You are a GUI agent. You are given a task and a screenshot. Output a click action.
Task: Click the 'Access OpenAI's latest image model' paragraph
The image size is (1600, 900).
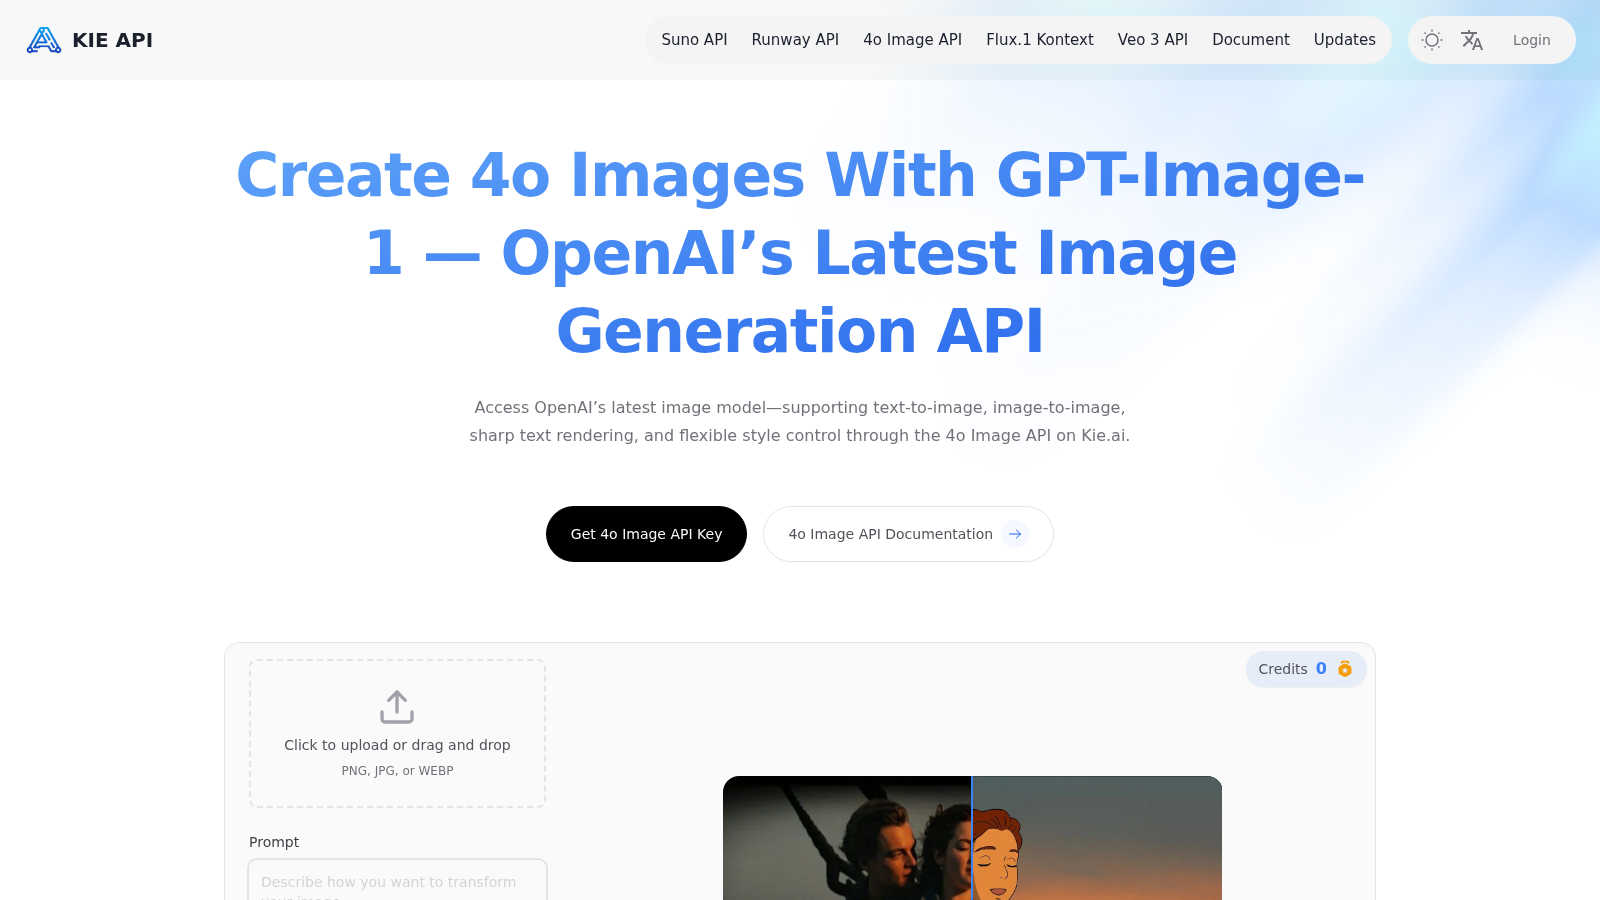(800, 421)
